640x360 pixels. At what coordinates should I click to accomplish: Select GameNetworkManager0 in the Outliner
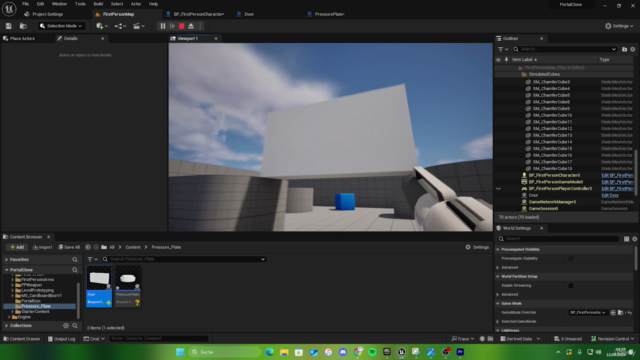tap(552, 202)
